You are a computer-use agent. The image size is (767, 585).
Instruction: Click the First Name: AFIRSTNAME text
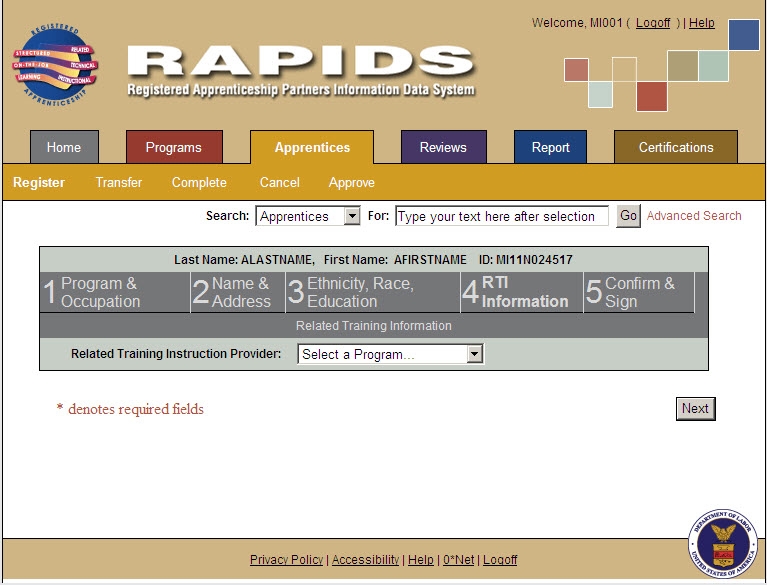coord(395,260)
